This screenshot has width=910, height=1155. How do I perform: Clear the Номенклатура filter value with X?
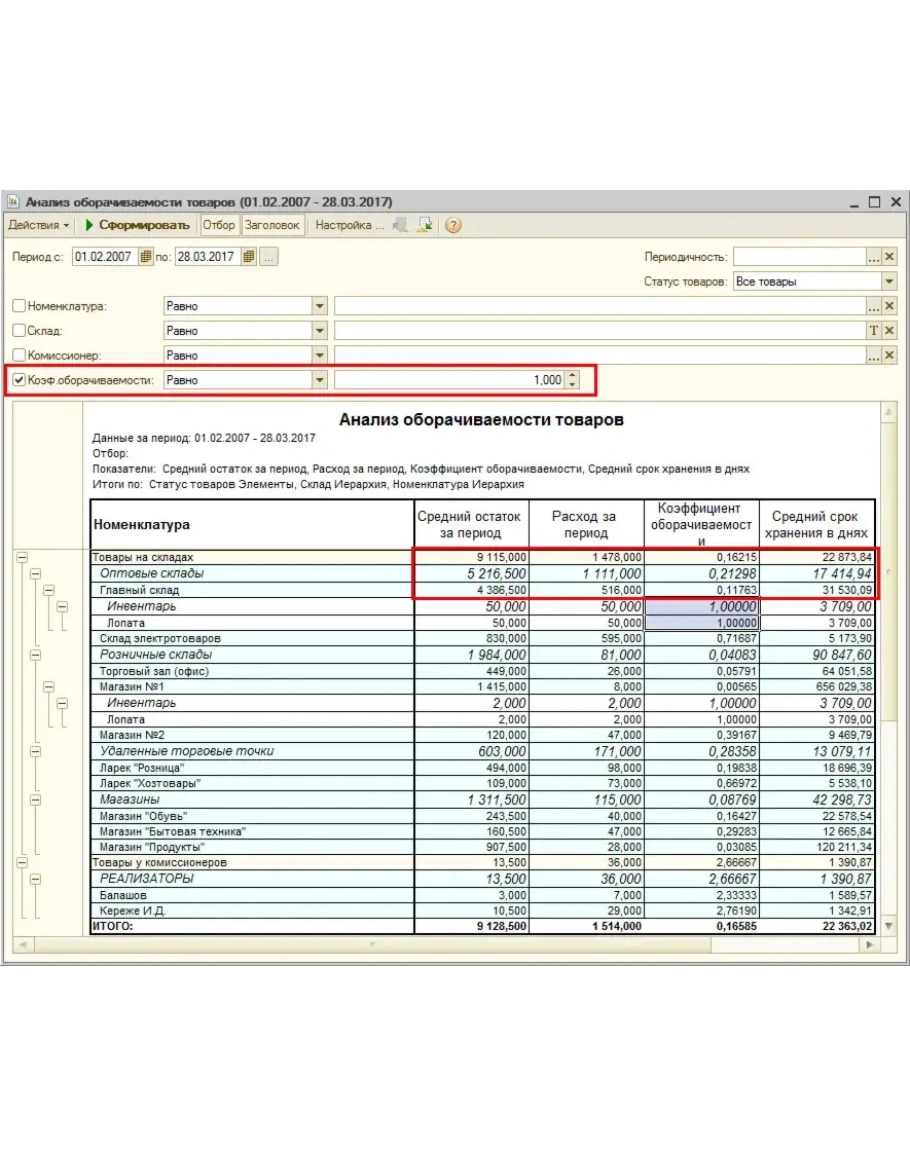point(889,306)
